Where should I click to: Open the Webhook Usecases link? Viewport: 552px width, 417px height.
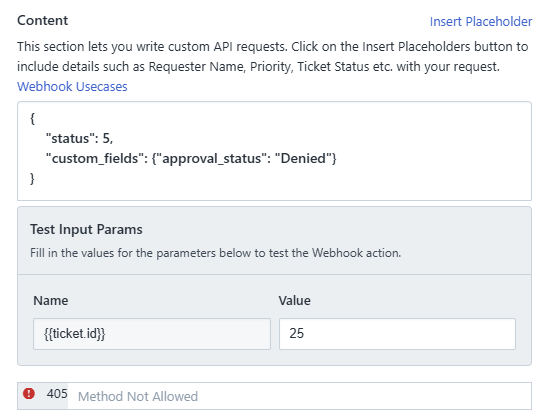pyautogui.click(x=72, y=87)
